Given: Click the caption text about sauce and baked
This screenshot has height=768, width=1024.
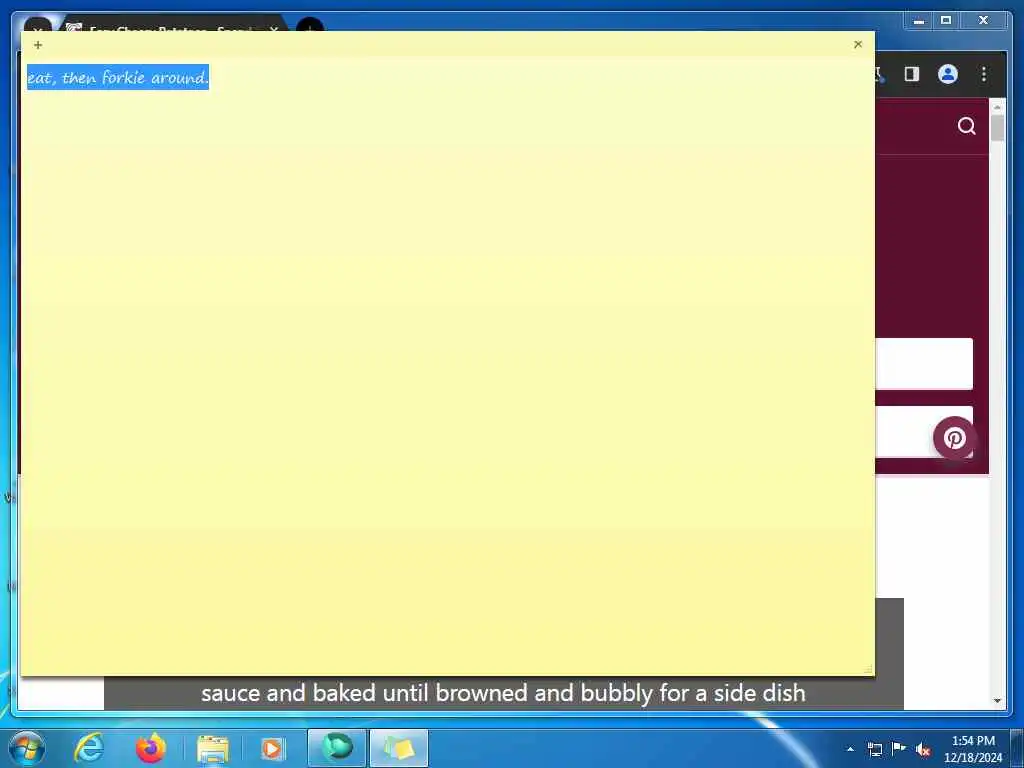Looking at the screenshot, I should click(504, 693).
